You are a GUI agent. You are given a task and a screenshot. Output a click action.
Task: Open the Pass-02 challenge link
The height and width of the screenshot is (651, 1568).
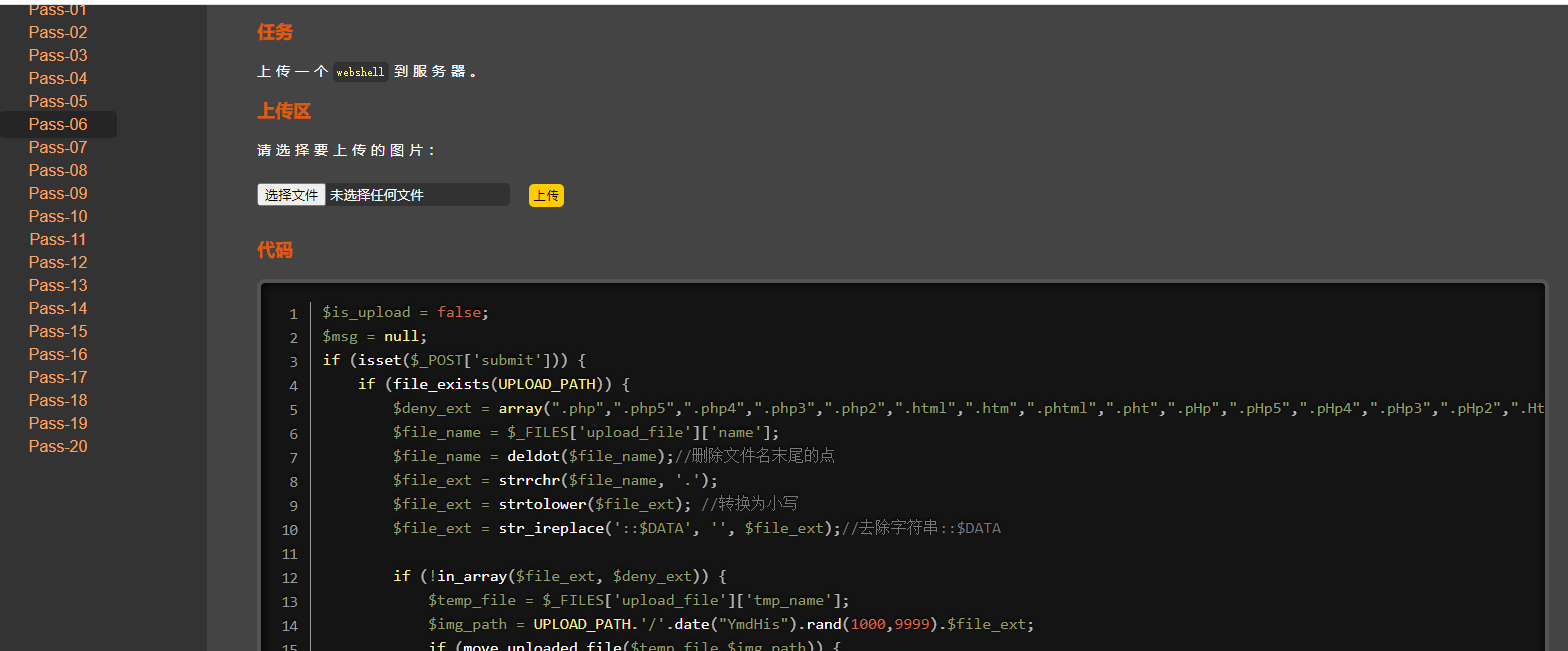coord(58,32)
